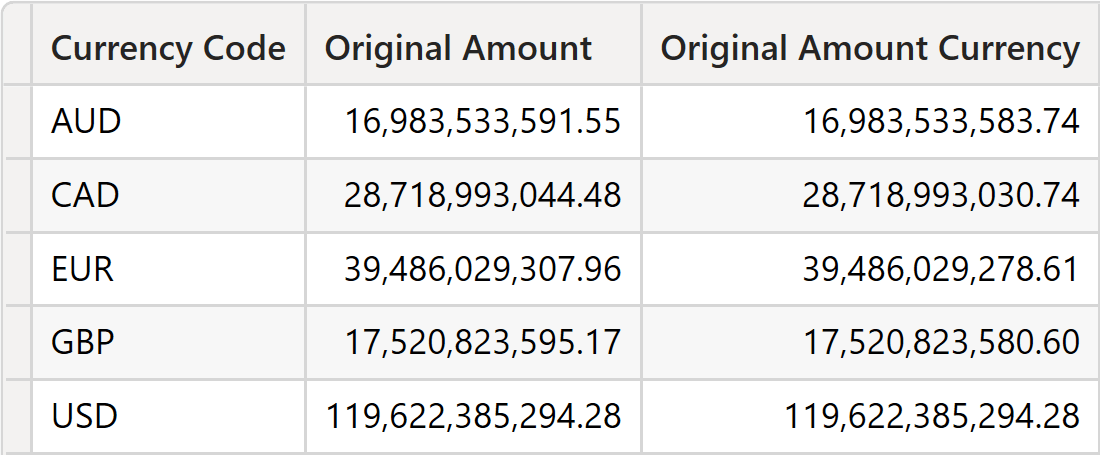Click the EUR currency code cell
Viewport: 1100px width, 455px height.
point(168,269)
